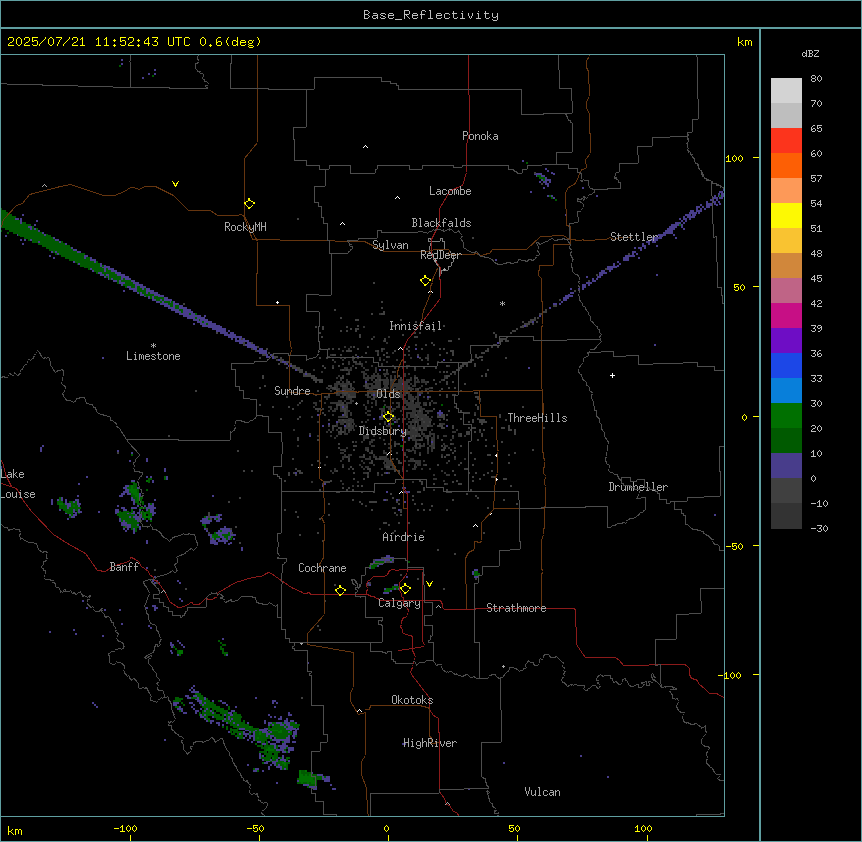Image resolution: width=862 pixels, height=842 pixels.
Task: Click the Okotoks town label
Action: coord(412,700)
